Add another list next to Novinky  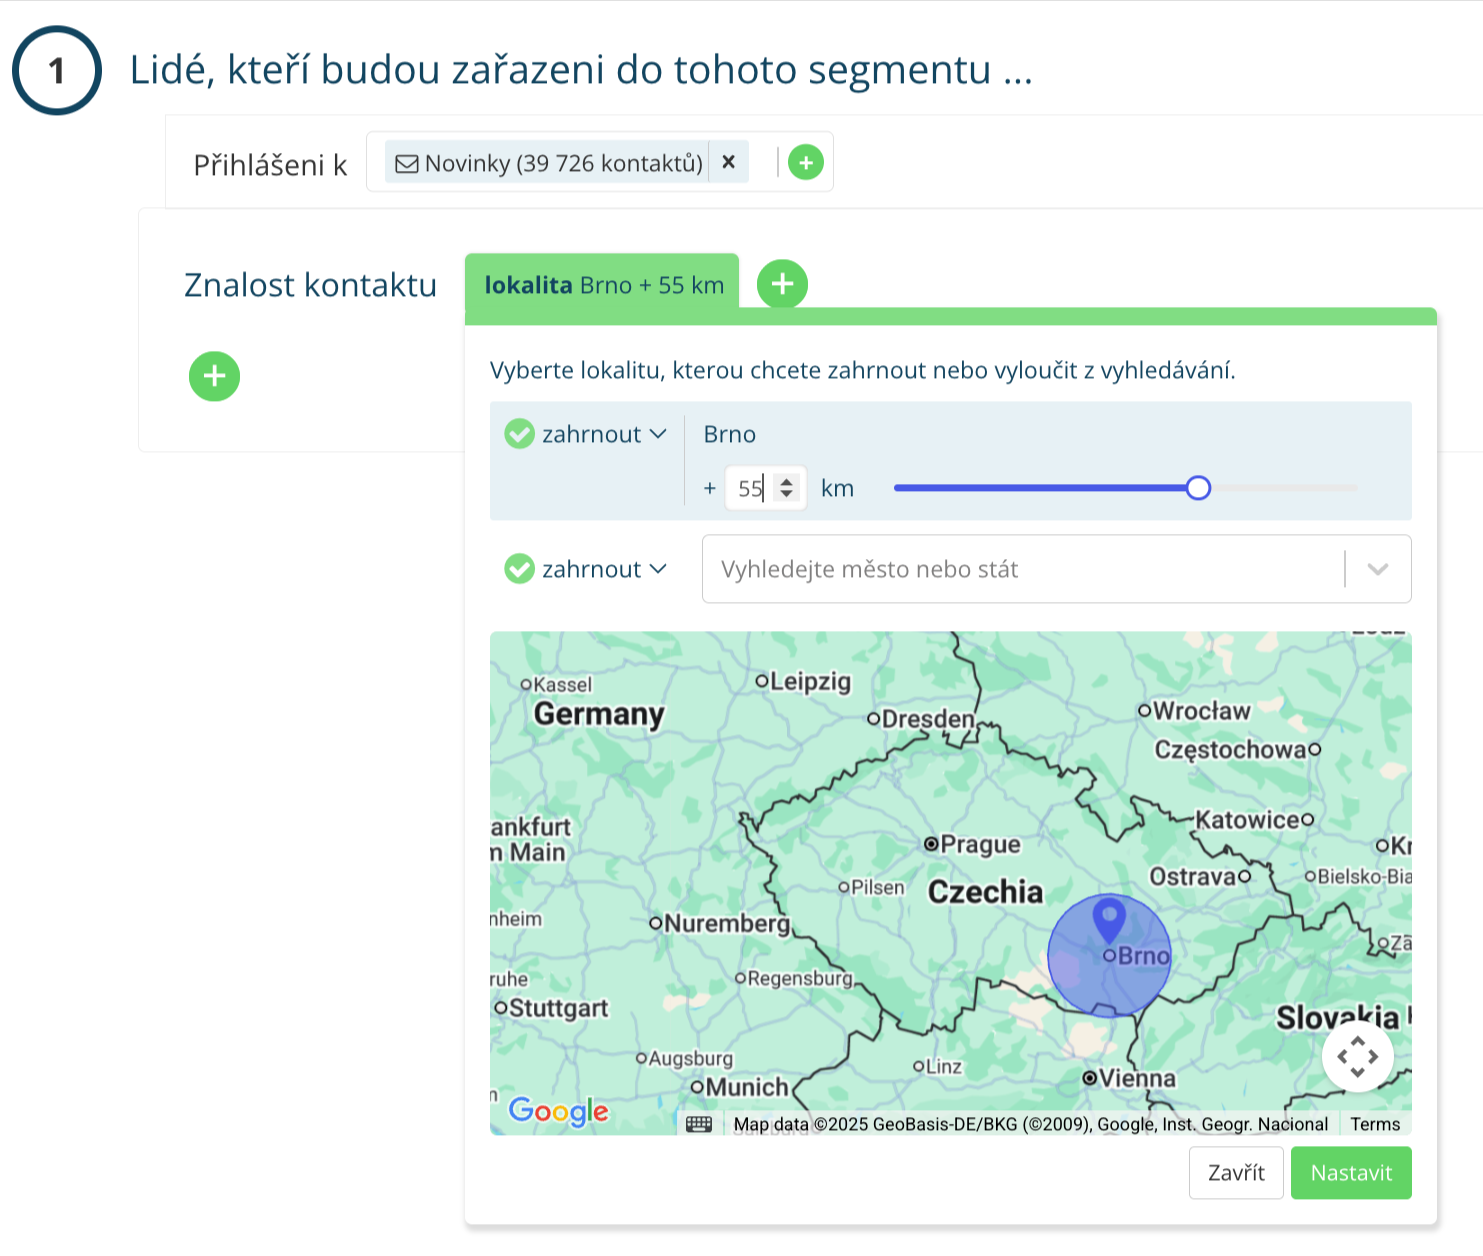[805, 162]
